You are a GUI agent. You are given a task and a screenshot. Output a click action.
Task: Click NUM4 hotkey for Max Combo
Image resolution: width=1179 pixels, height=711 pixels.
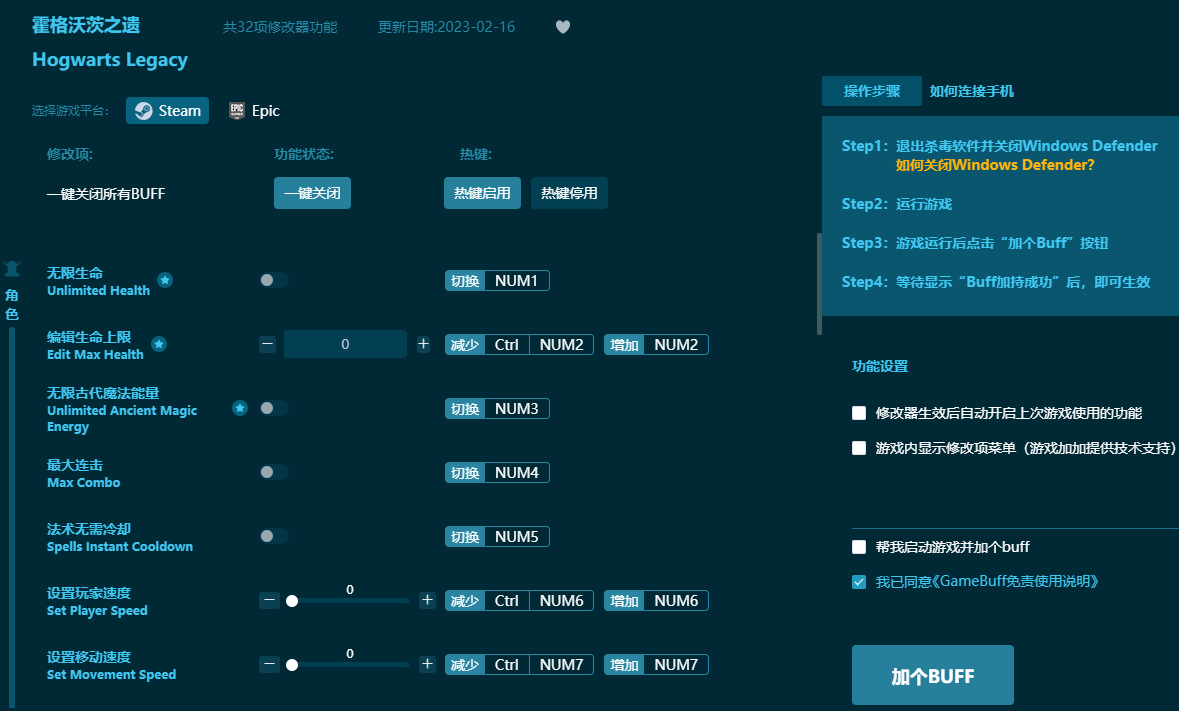pos(517,472)
